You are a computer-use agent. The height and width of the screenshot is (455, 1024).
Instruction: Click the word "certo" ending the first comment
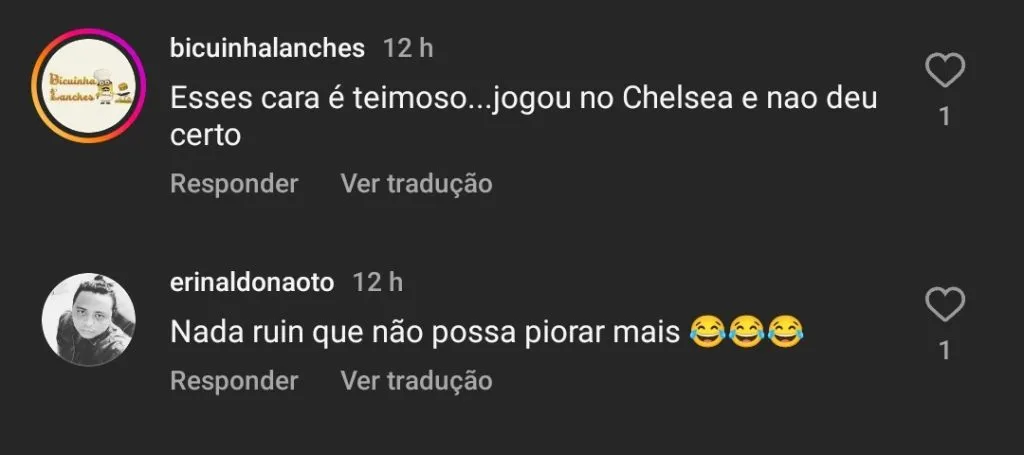coord(206,134)
